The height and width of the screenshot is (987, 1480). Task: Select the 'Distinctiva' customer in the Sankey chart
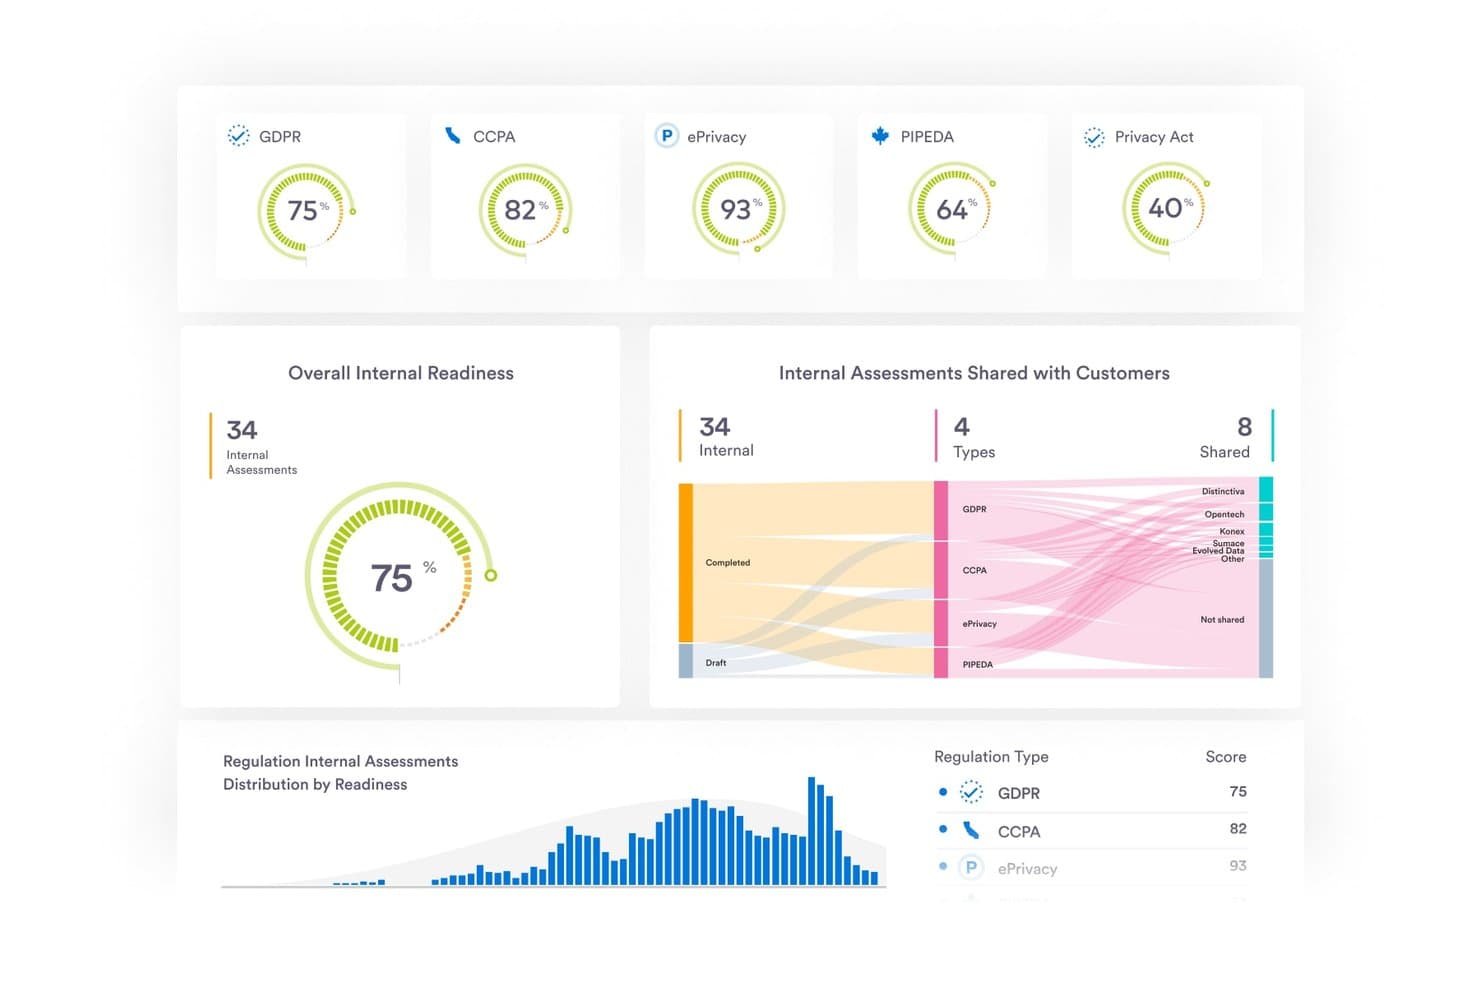point(1266,490)
